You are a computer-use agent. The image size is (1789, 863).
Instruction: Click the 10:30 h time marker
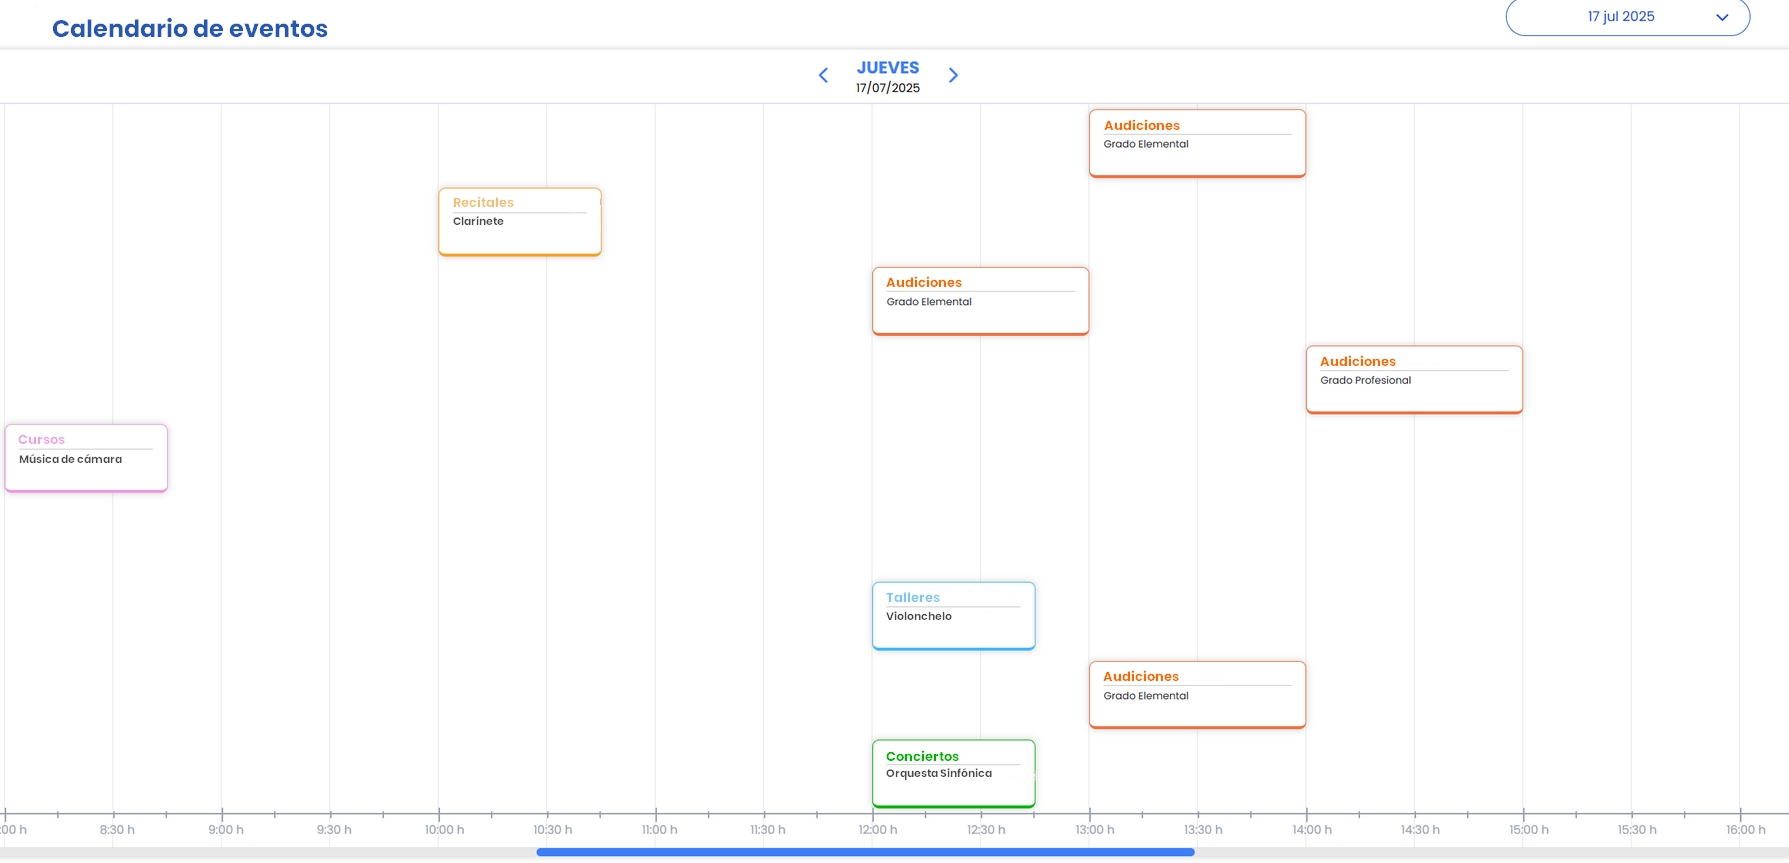point(553,830)
